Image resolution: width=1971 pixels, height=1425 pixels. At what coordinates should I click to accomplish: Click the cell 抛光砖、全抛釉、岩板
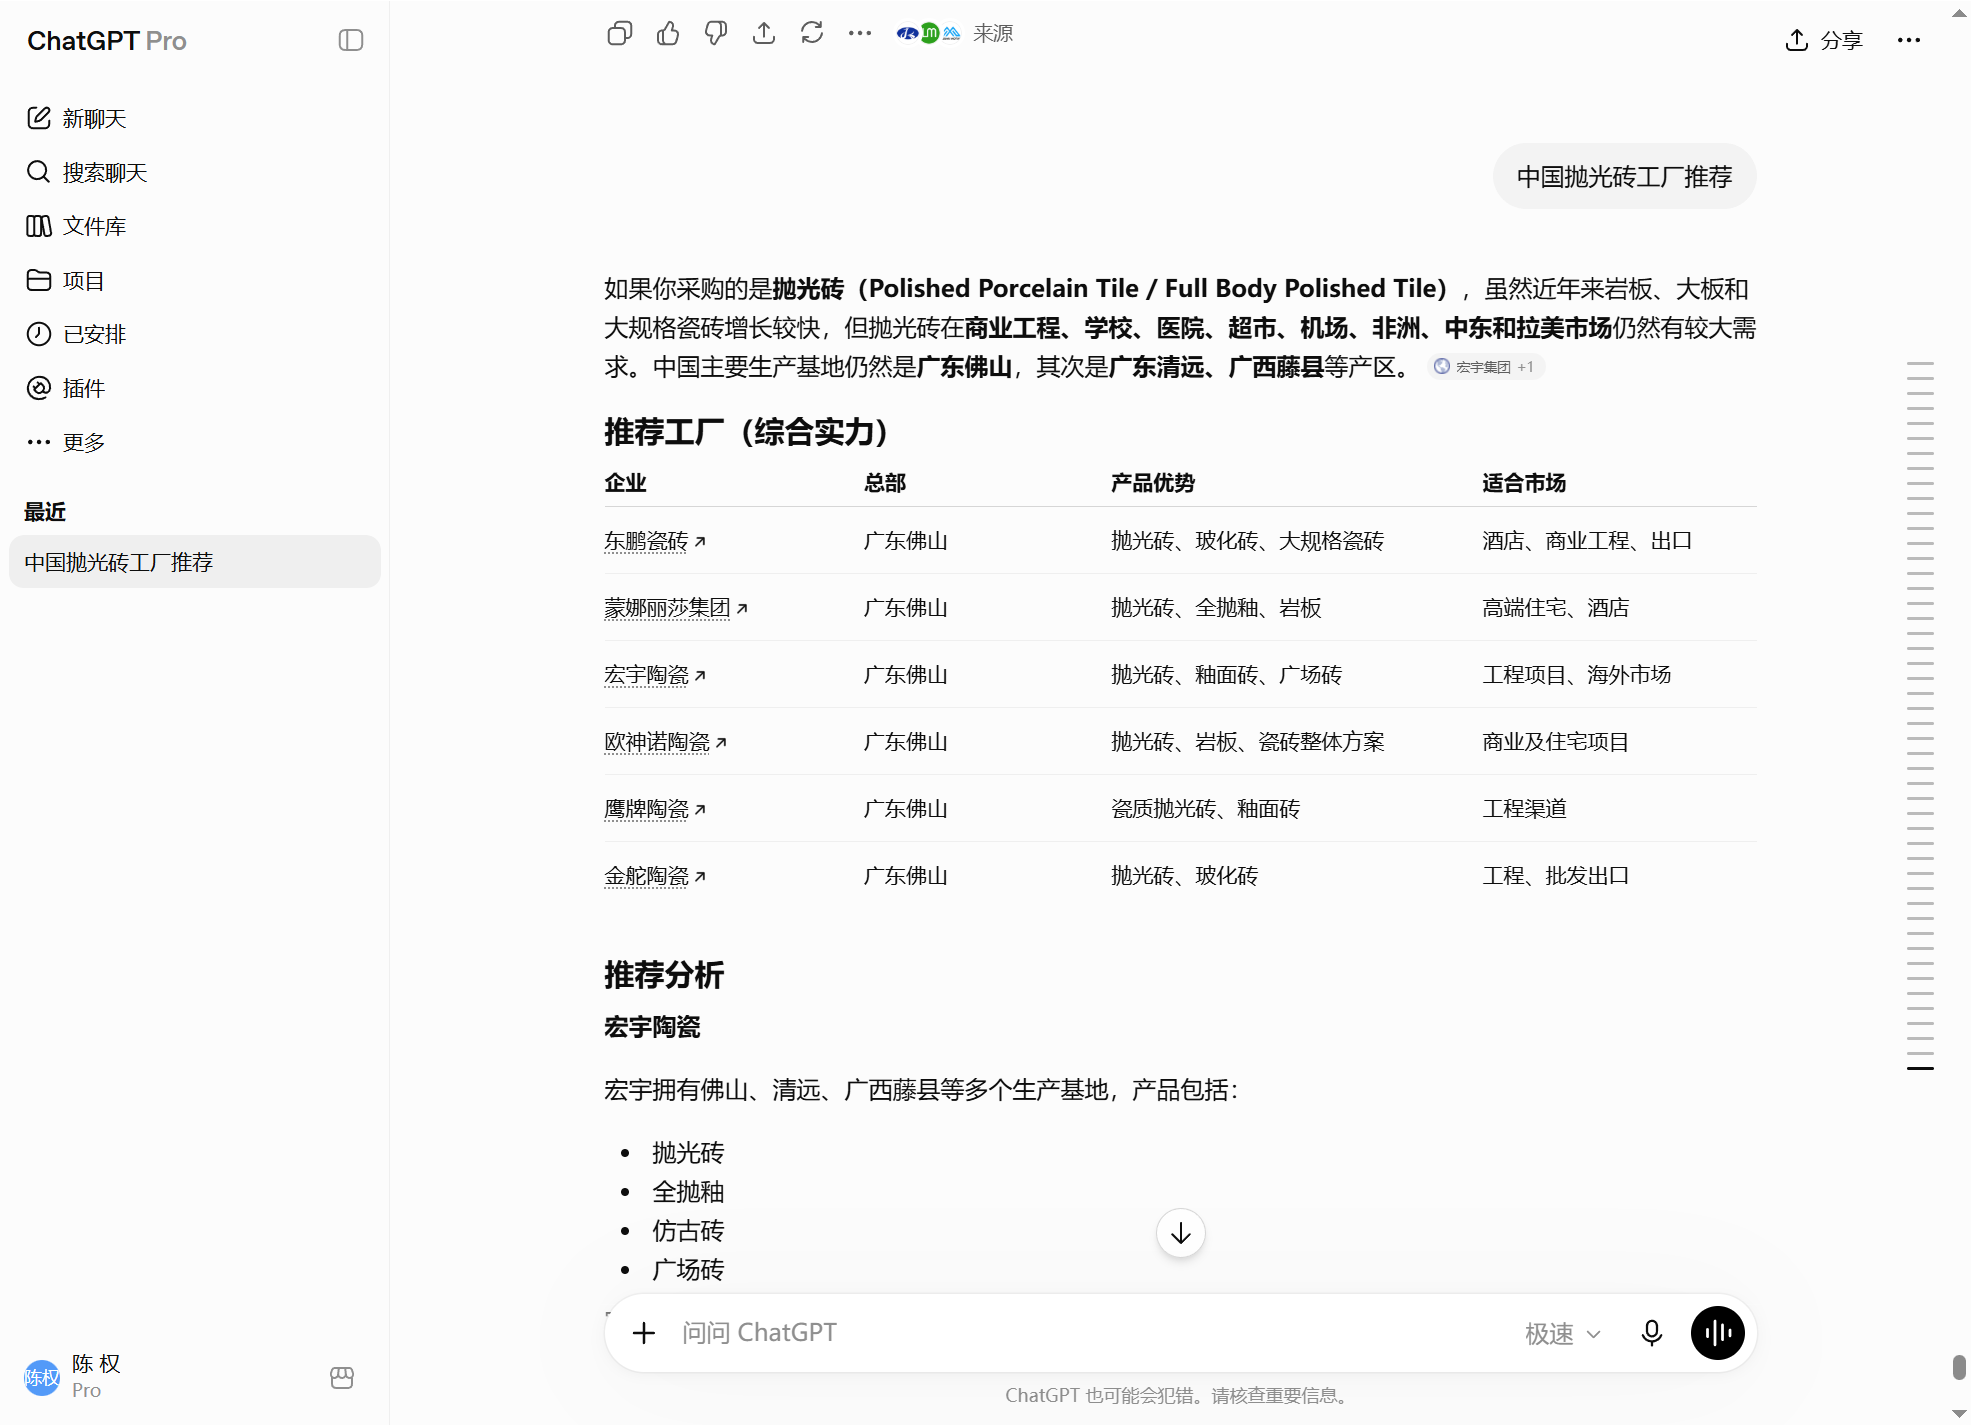click(x=1217, y=608)
